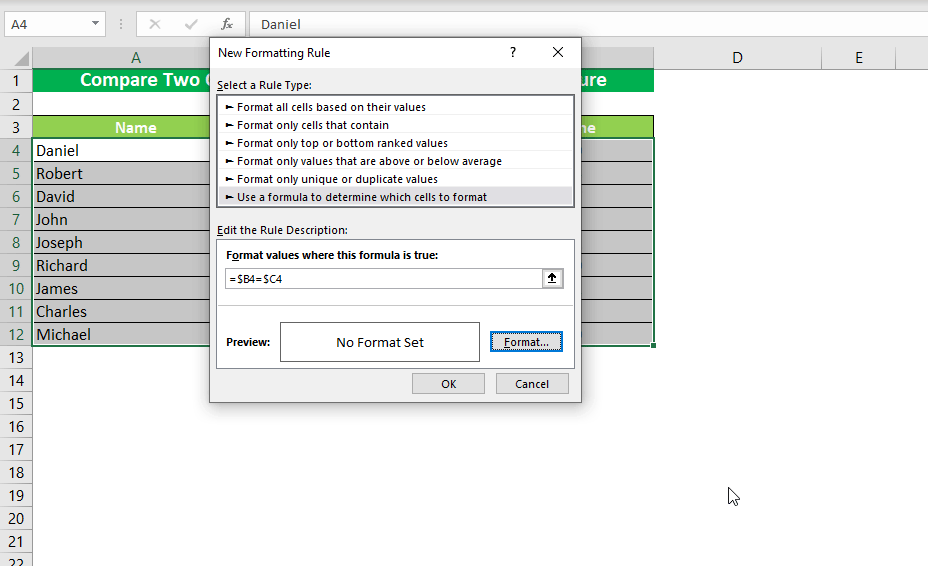Select 'Format only unique or duplicate values'
Screen dimensions: 928x566
pyautogui.click(x=395, y=179)
